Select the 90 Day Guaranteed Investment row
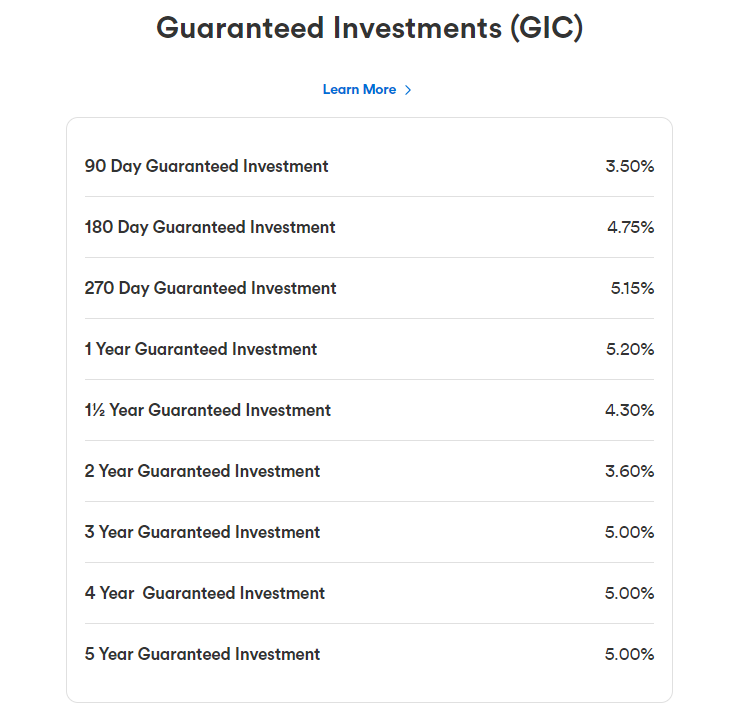 (x=206, y=166)
